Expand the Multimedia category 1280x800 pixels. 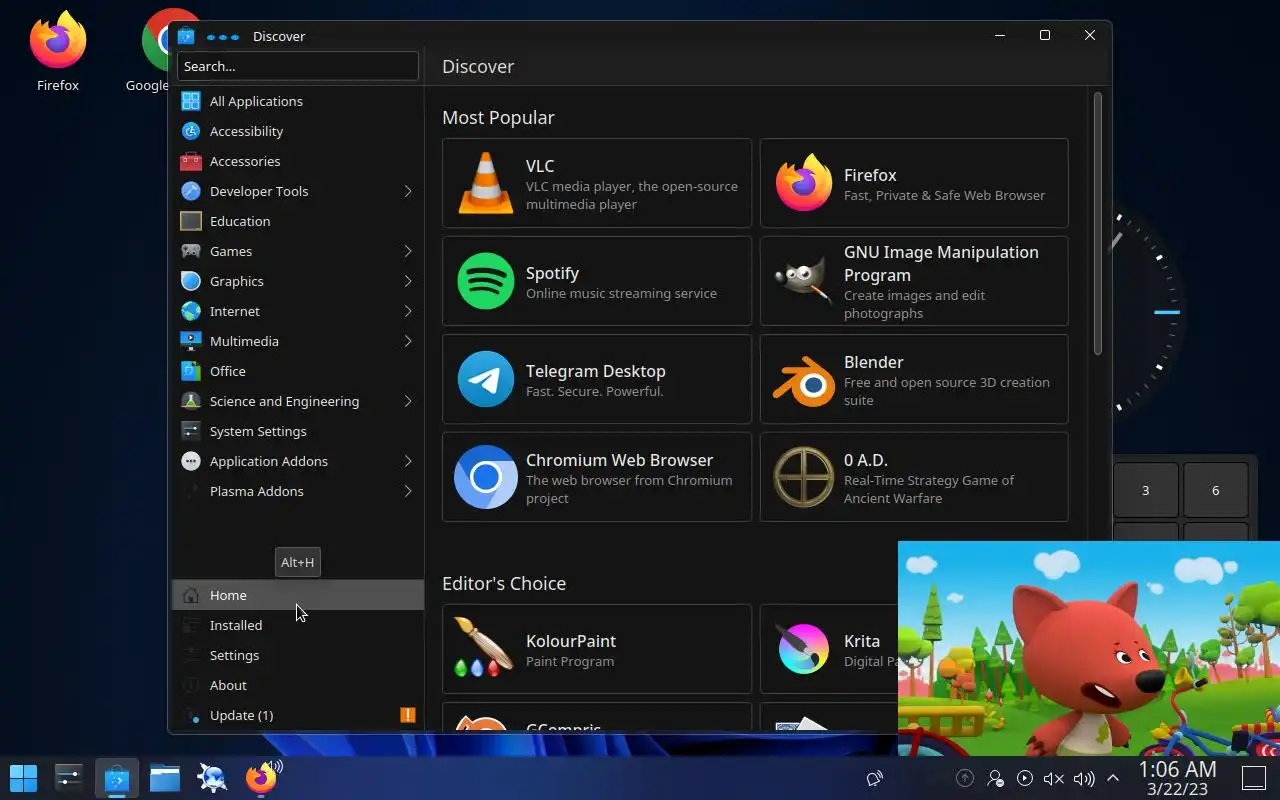(408, 341)
